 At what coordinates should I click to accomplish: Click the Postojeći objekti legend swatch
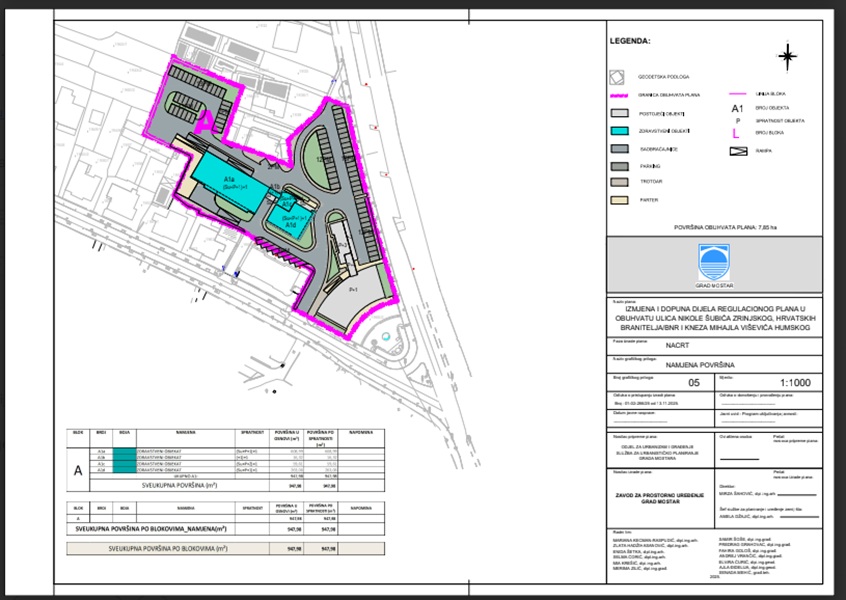tap(619, 114)
